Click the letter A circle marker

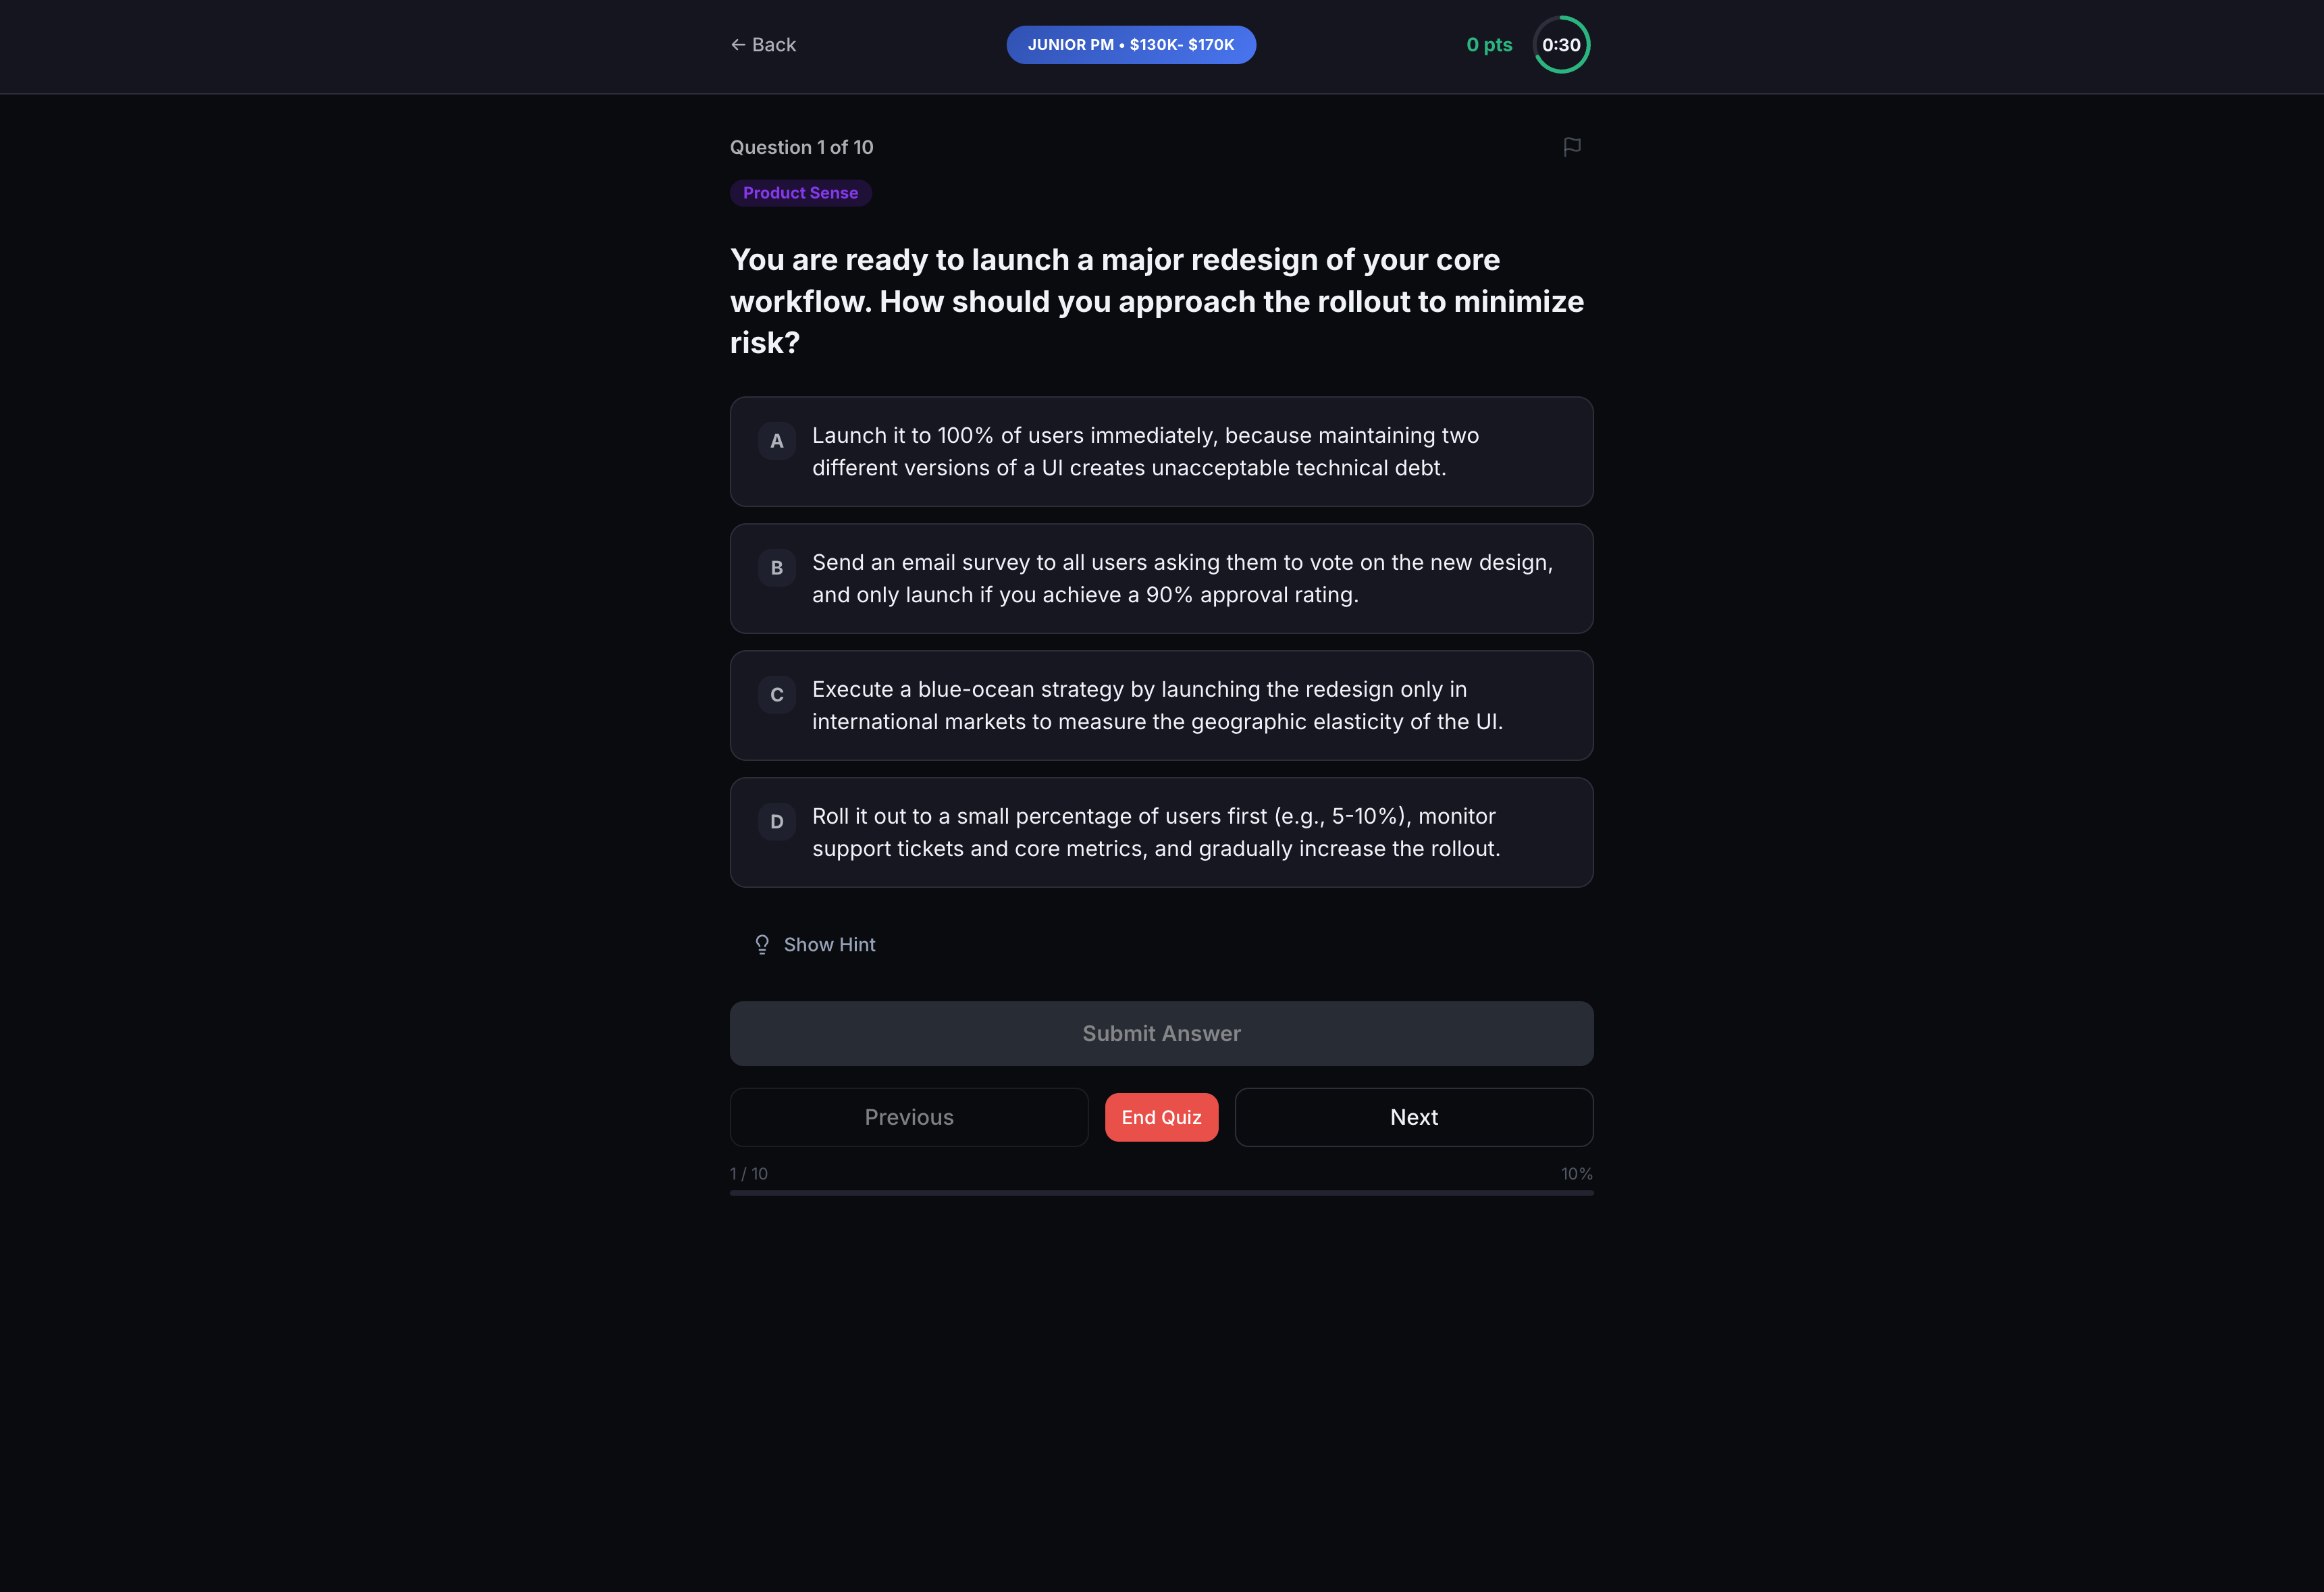(776, 441)
